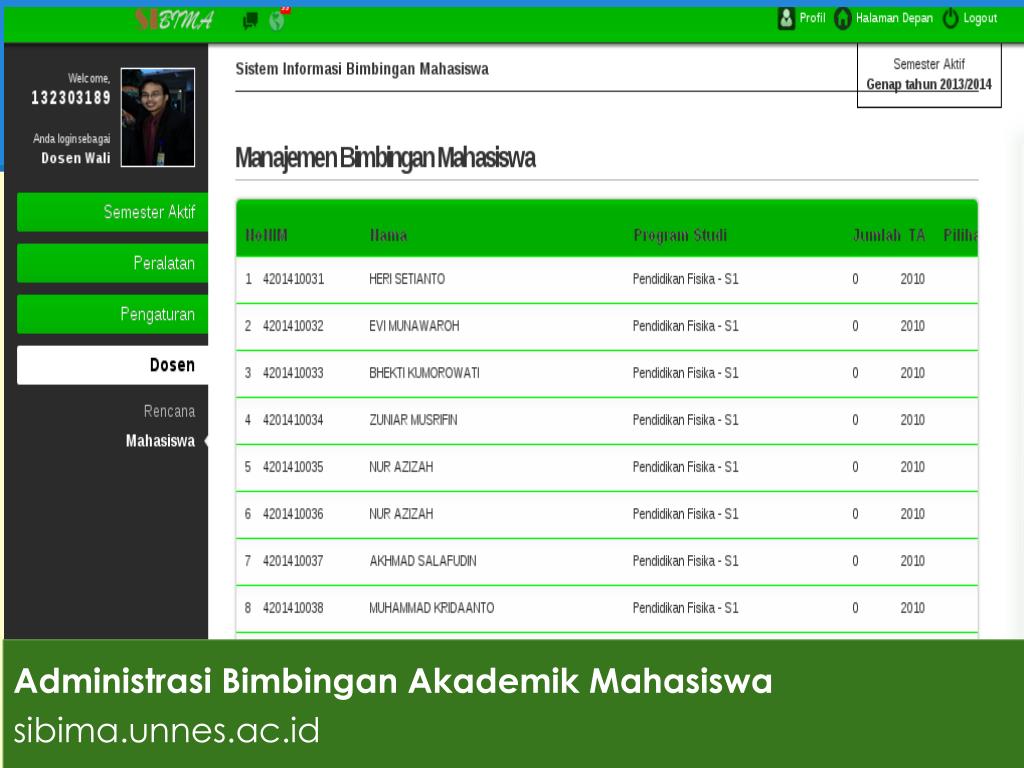Screen dimensions: 1024x768
Task: Click the Halaman Depan home icon
Action: 843,18
